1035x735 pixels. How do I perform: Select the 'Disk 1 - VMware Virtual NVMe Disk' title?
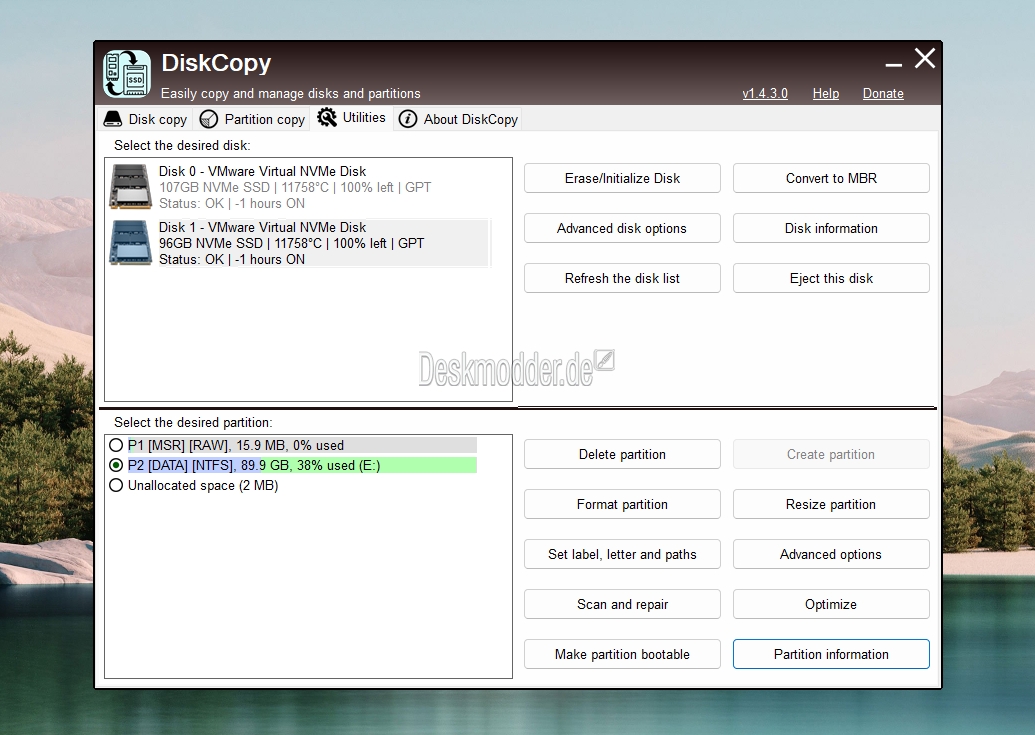(262, 227)
